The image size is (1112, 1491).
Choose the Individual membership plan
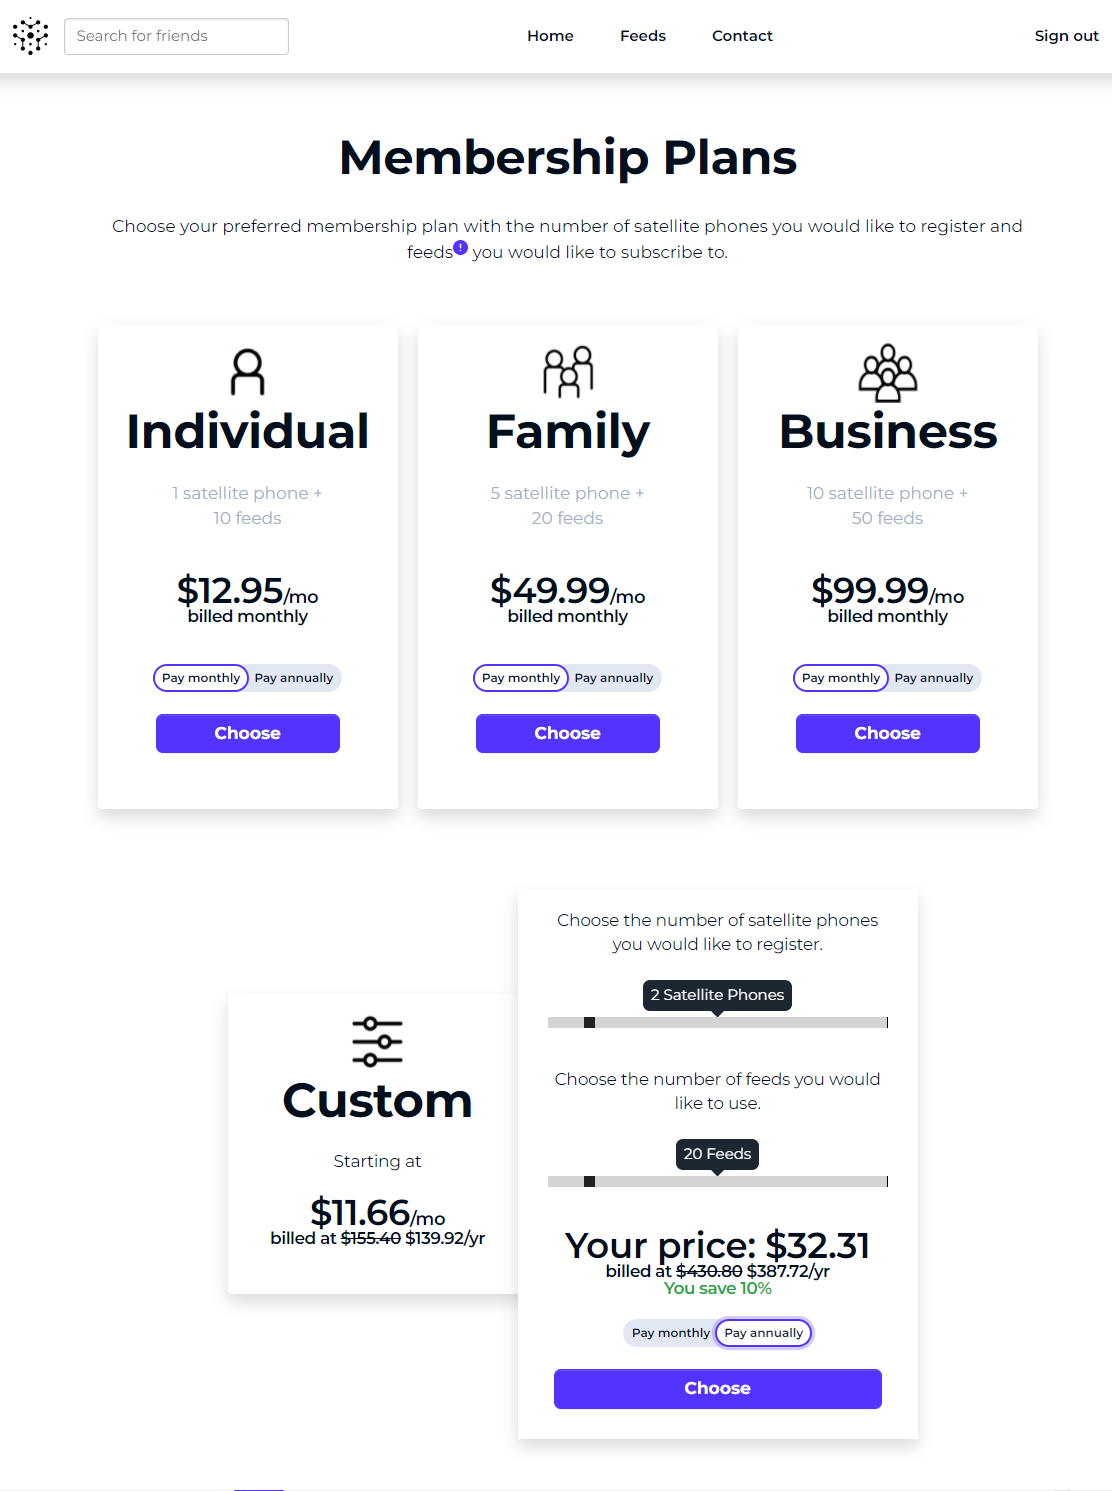[248, 733]
